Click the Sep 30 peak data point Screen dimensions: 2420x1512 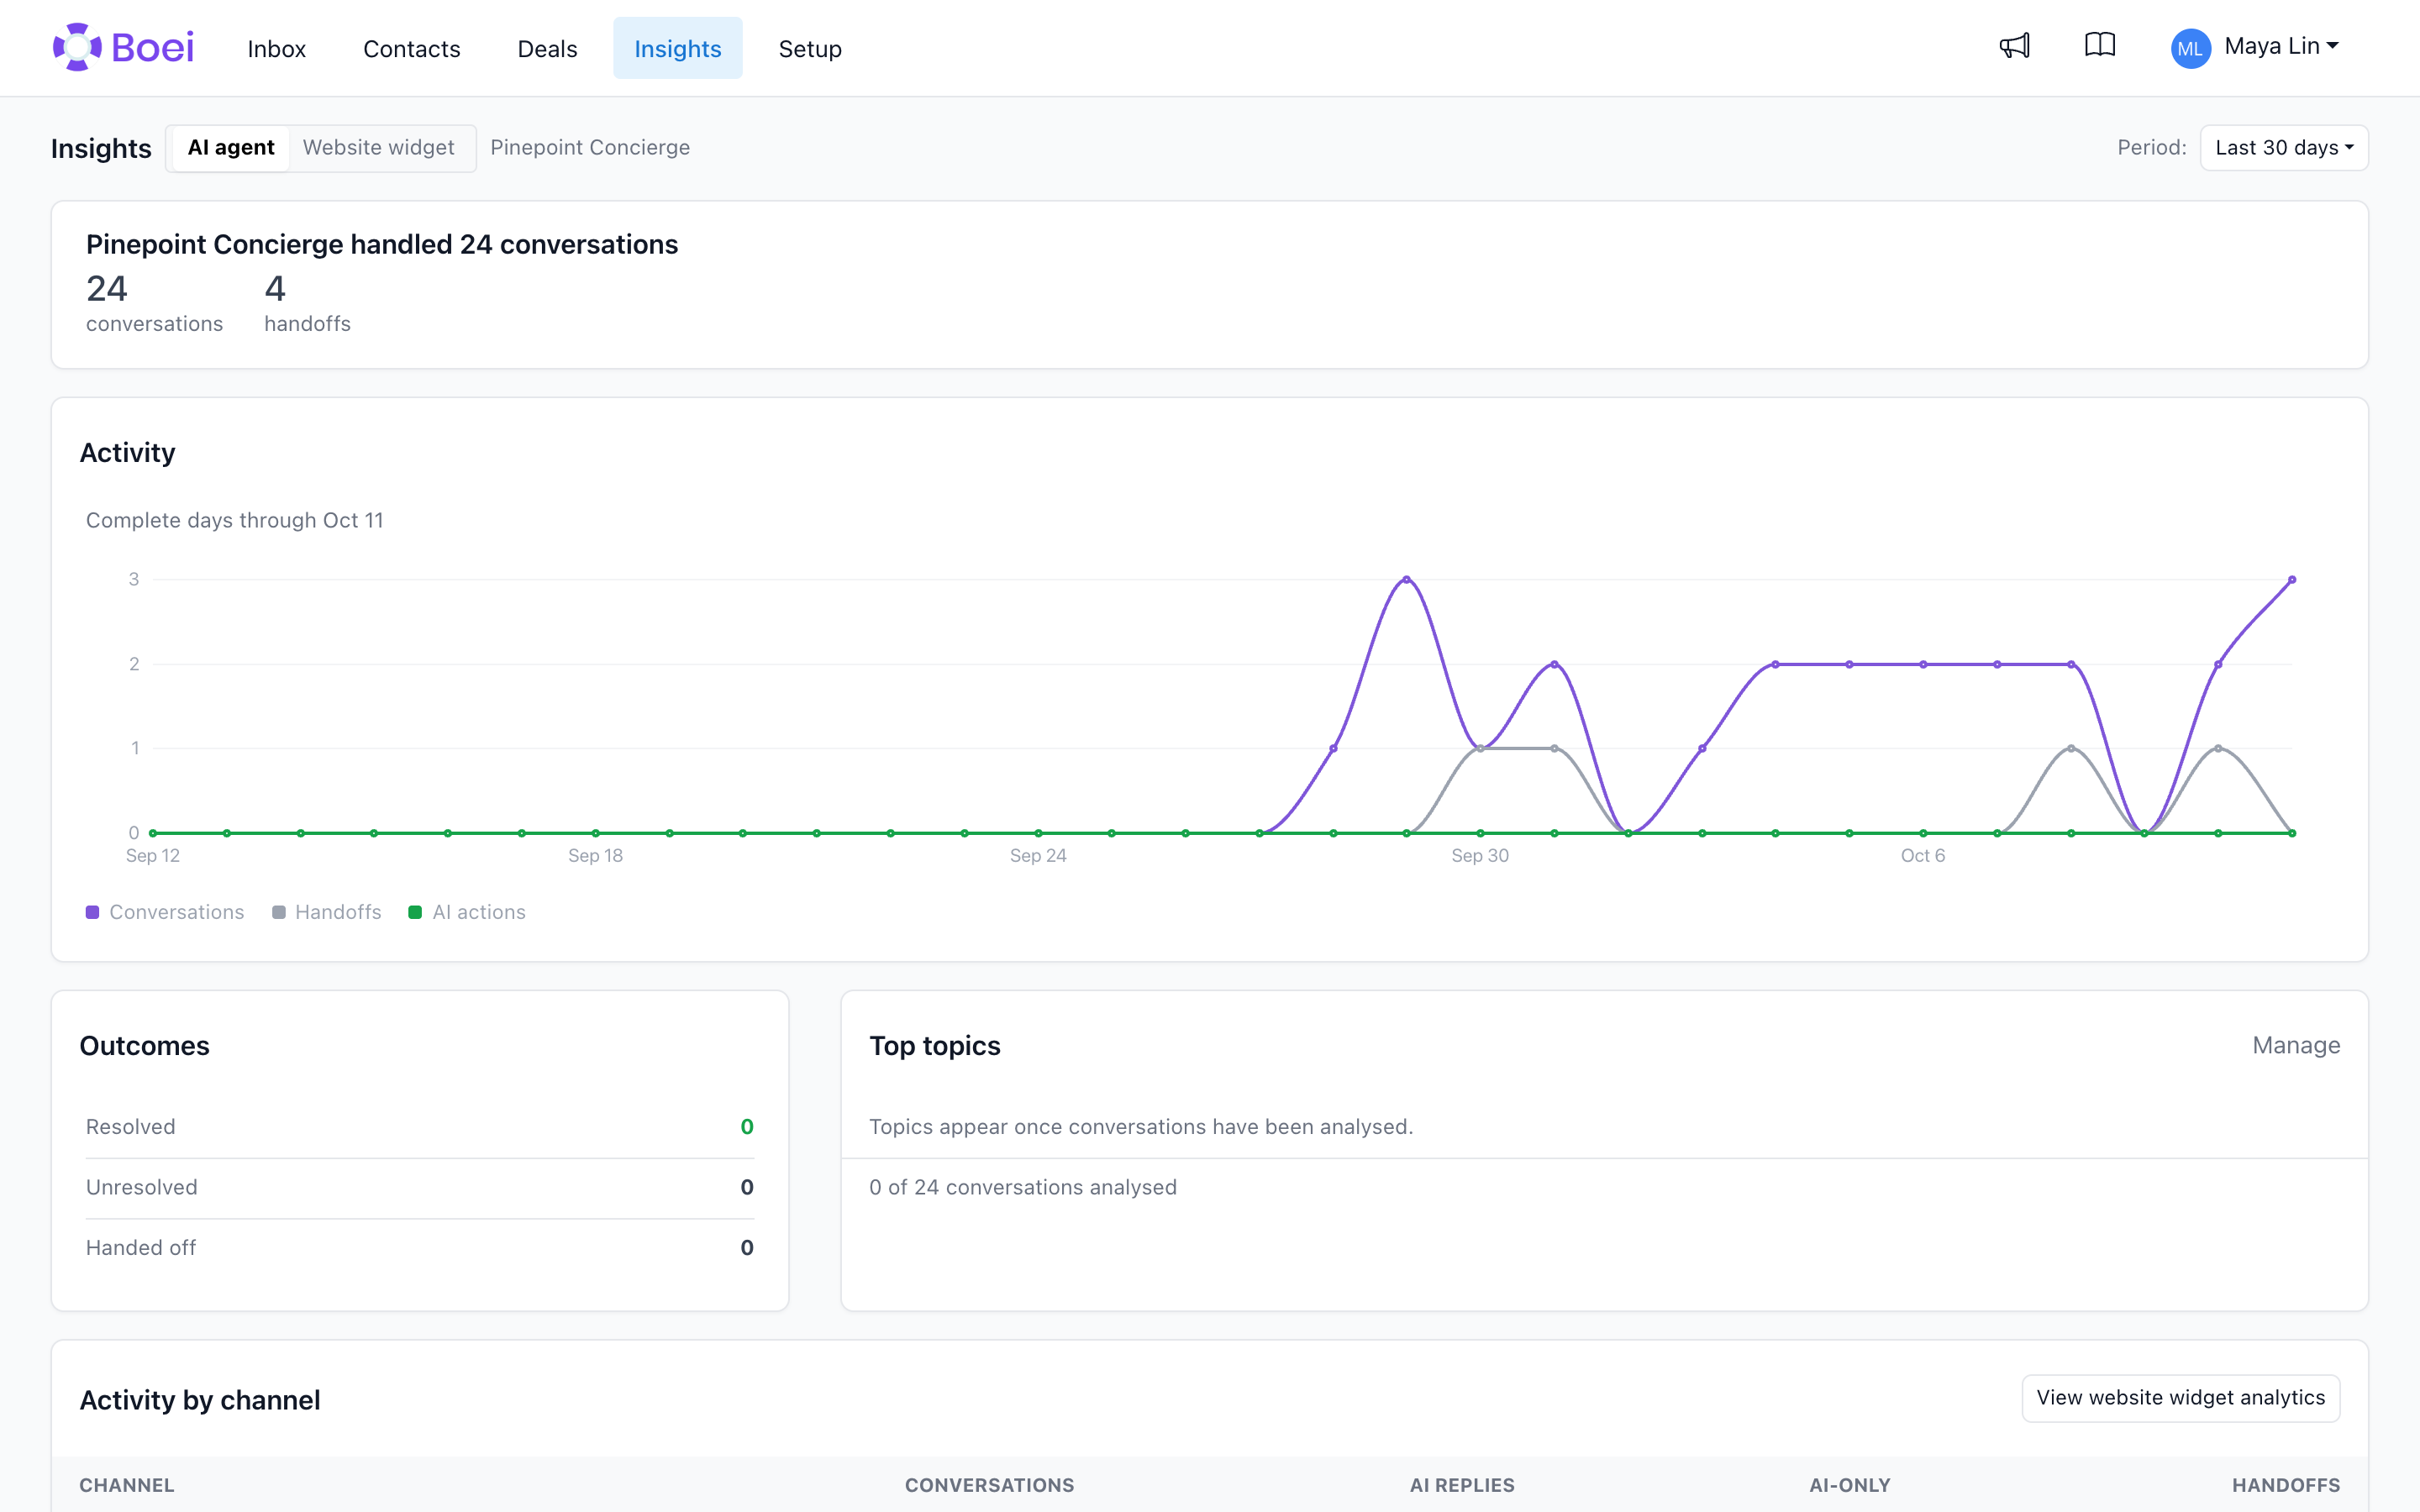coord(1407,579)
